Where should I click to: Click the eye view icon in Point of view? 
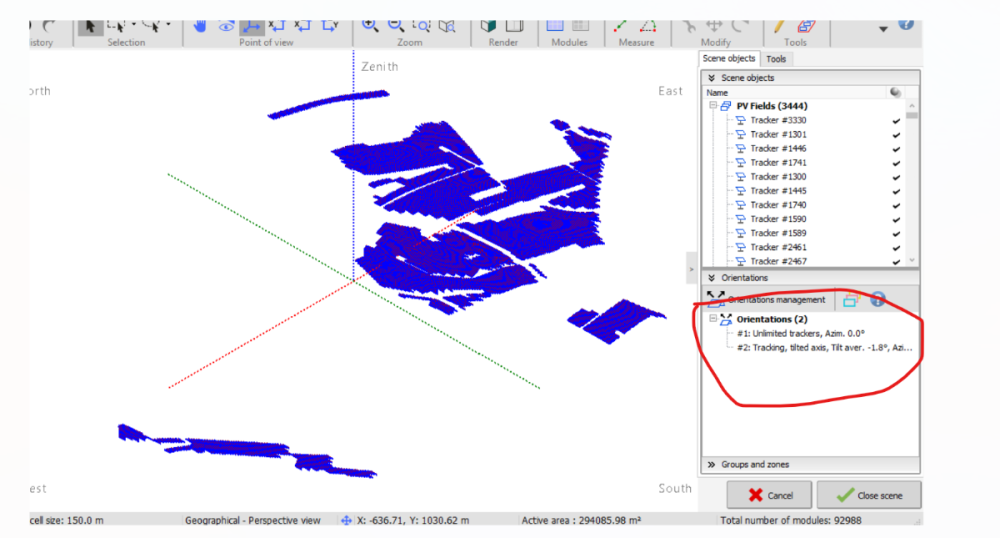[x=225, y=26]
